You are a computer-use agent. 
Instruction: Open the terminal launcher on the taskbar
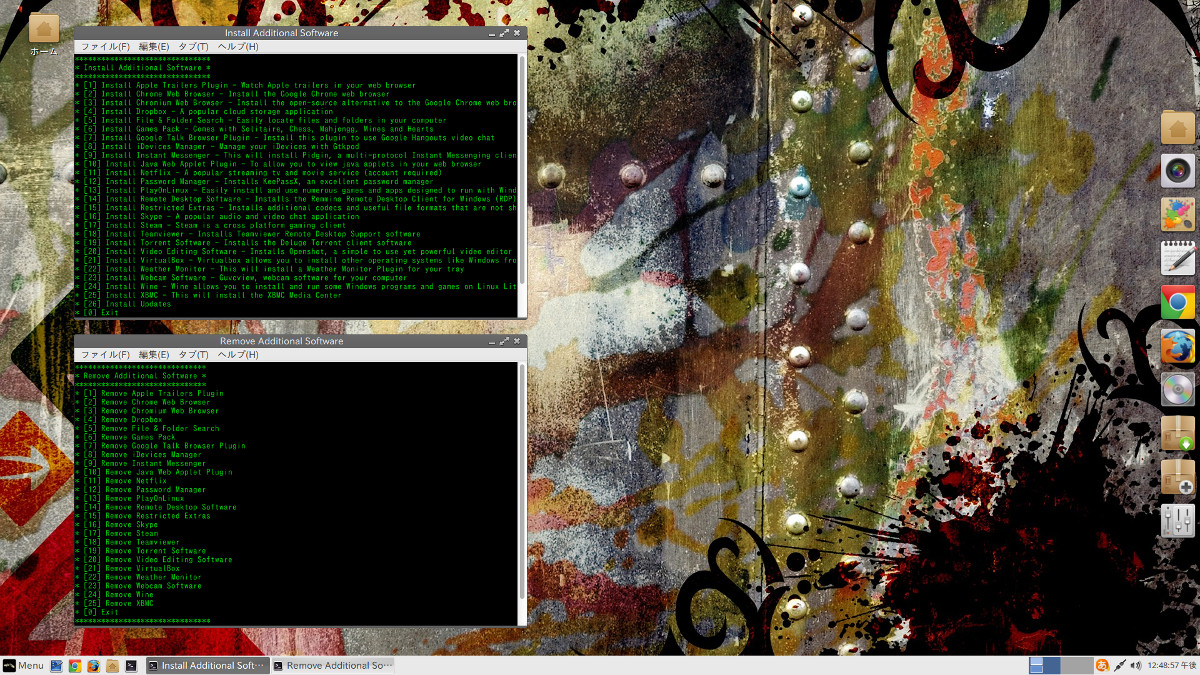(x=131, y=665)
